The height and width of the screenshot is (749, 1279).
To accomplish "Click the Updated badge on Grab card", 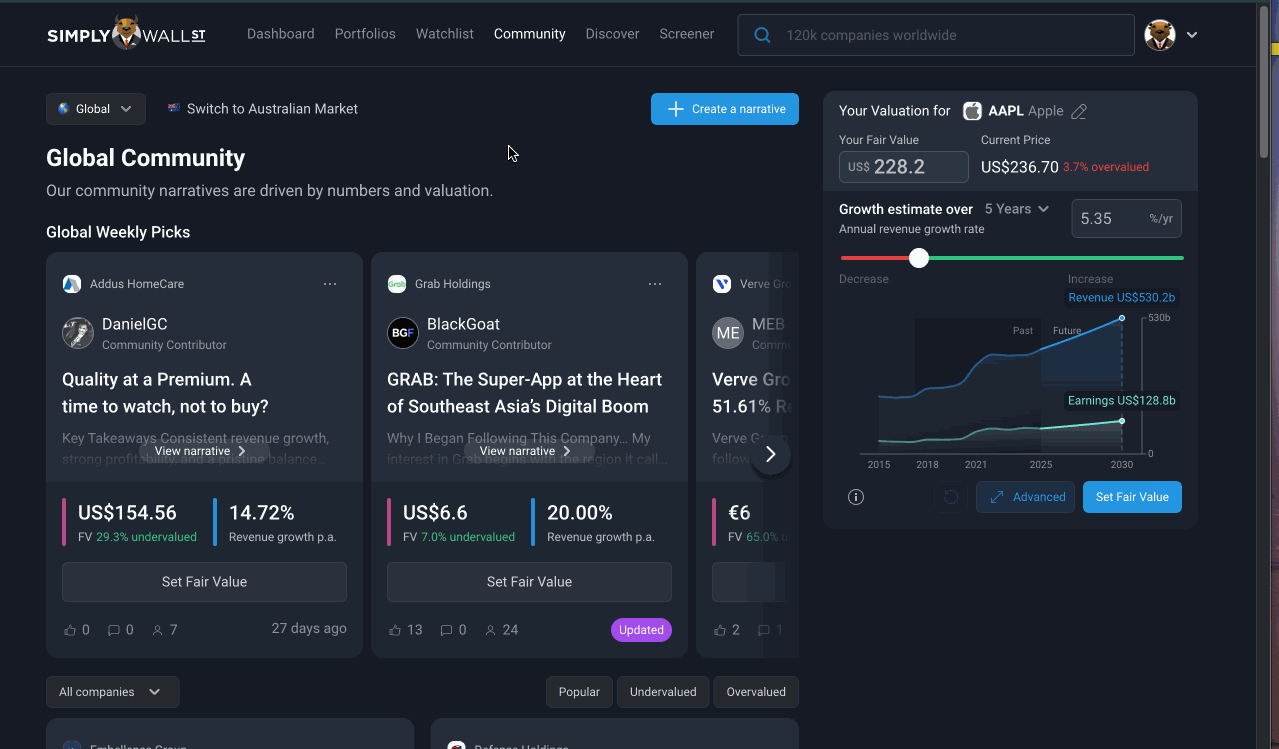I will click(x=641, y=630).
